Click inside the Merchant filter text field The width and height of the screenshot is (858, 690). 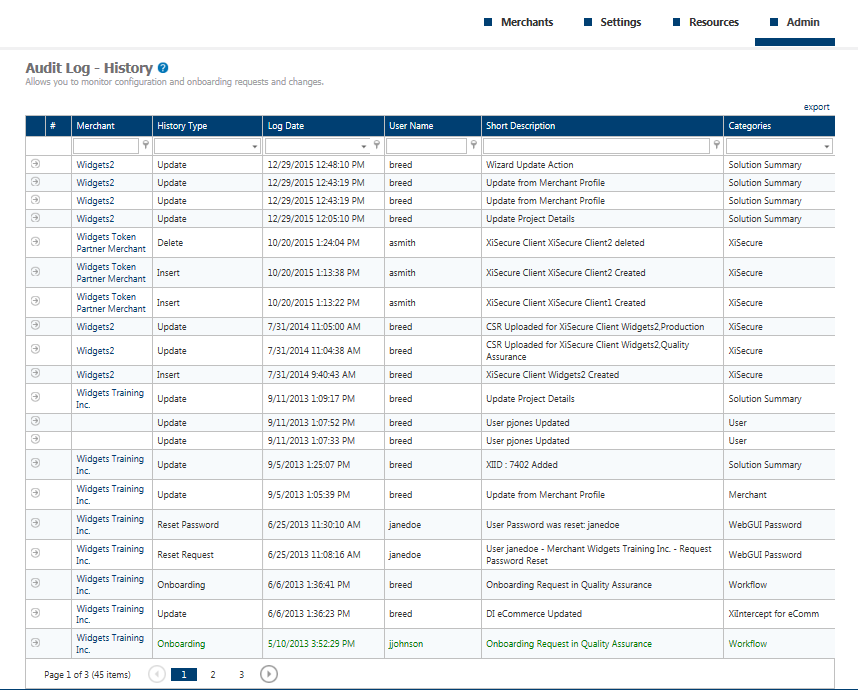[x=105, y=145]
